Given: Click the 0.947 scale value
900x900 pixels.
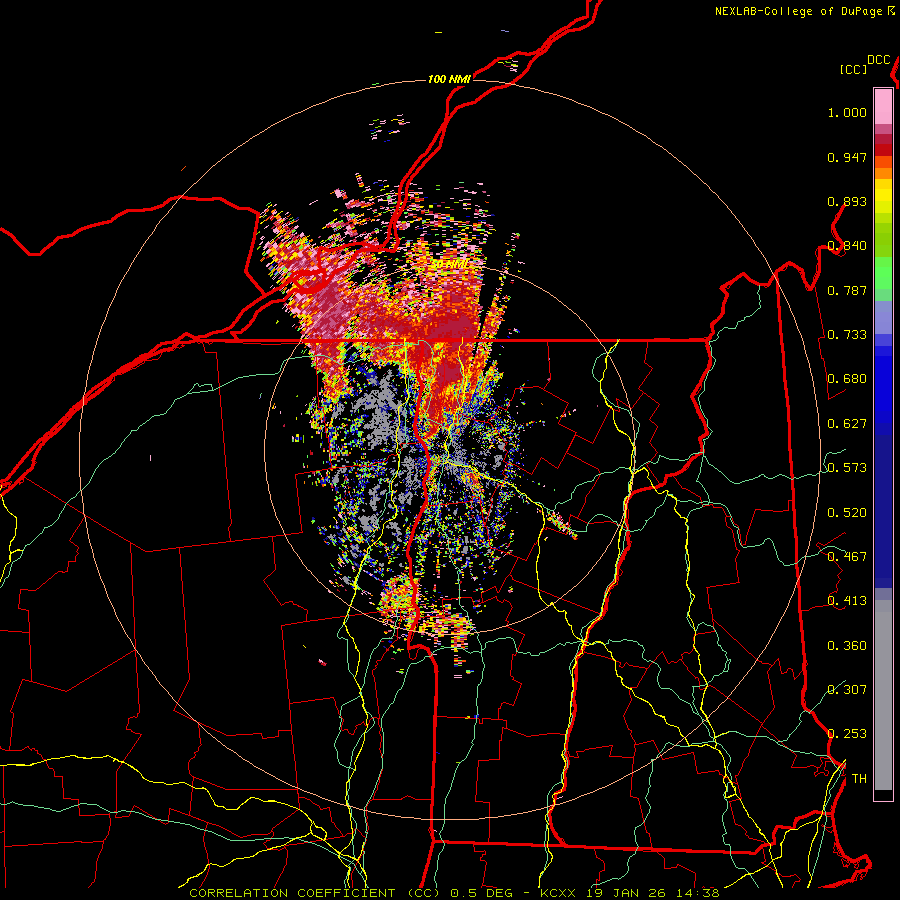Looking at the screenshot, I should coord(847,157).
